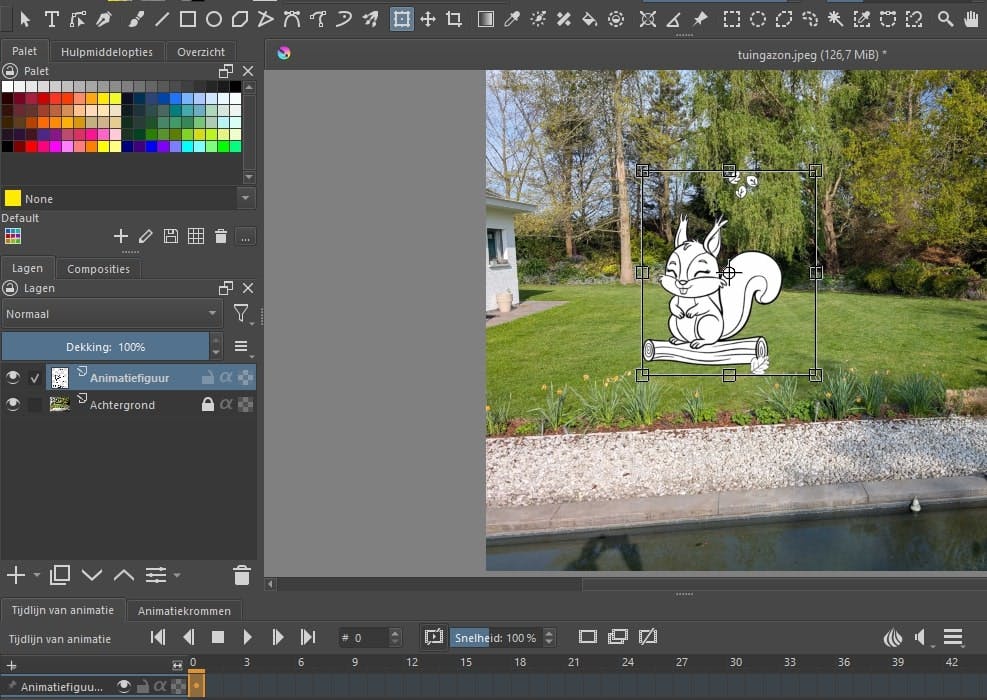The image size is (987, 700).
Task: Open the Animatiekrommen tab
Action: point(184,611)
